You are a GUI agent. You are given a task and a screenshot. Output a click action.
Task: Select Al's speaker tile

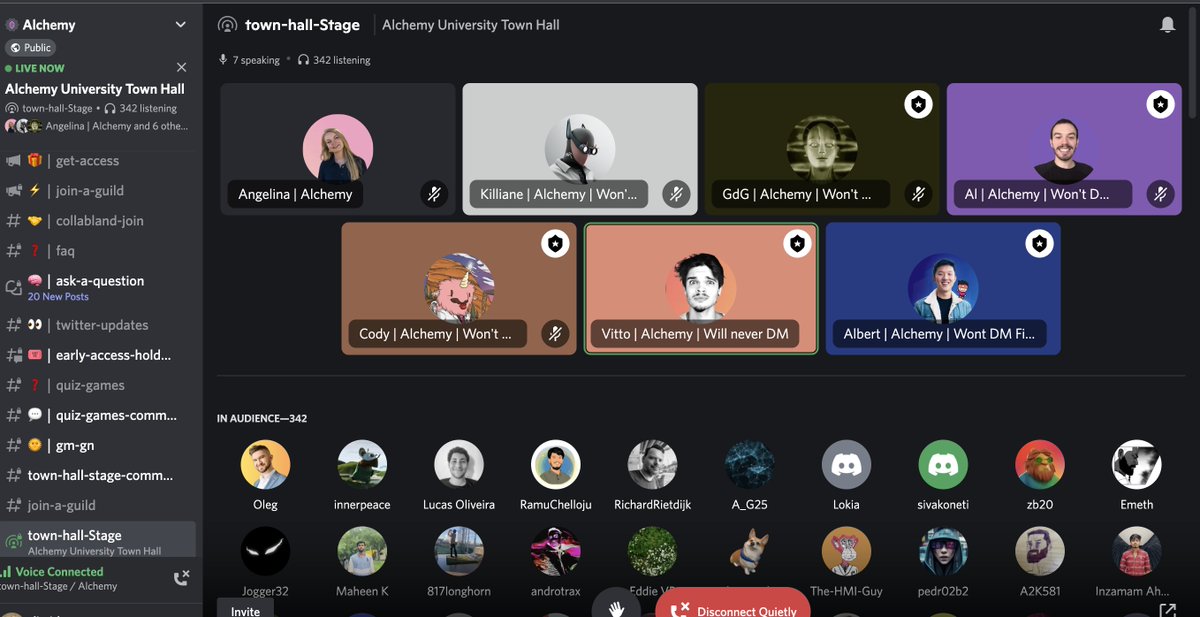pyautogui.click(x=1064, y=149)
